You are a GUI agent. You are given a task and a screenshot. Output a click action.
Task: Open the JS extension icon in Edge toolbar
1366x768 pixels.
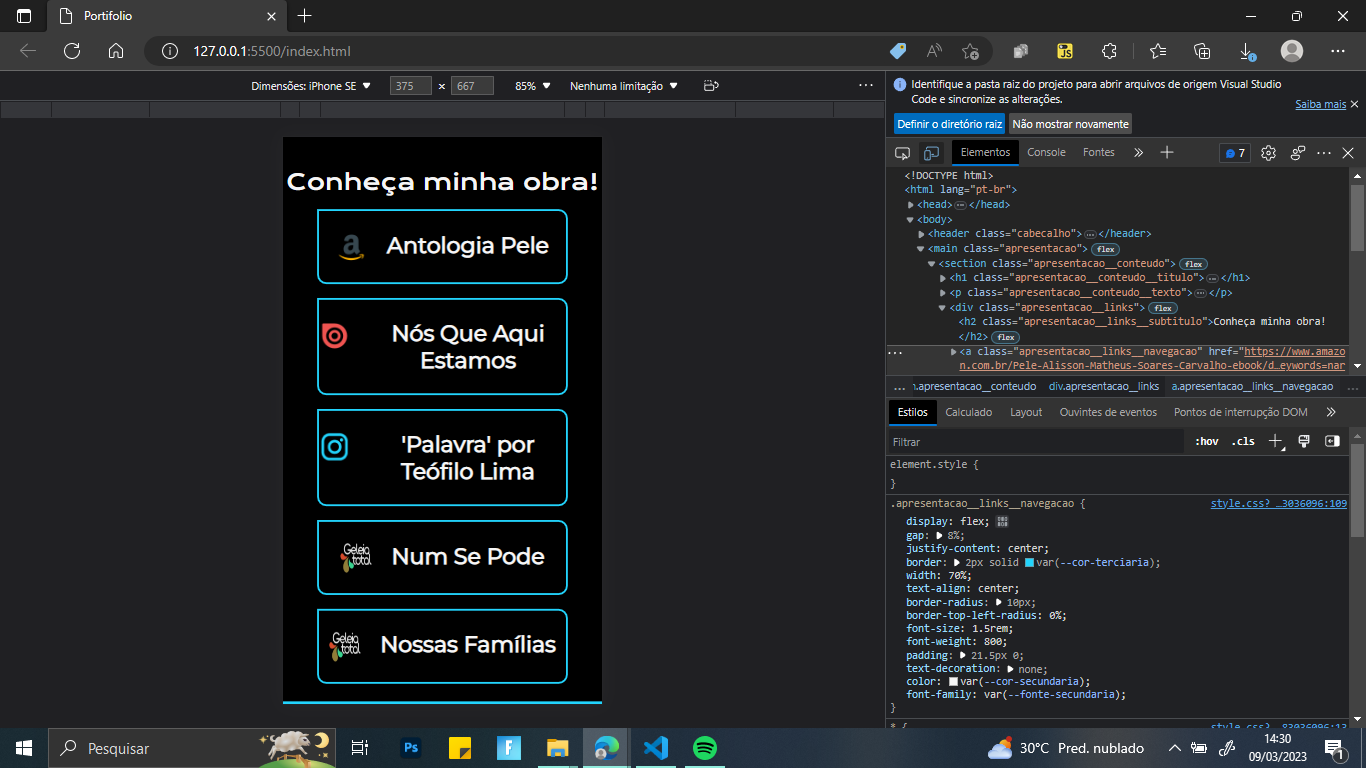click(1065, 51)
